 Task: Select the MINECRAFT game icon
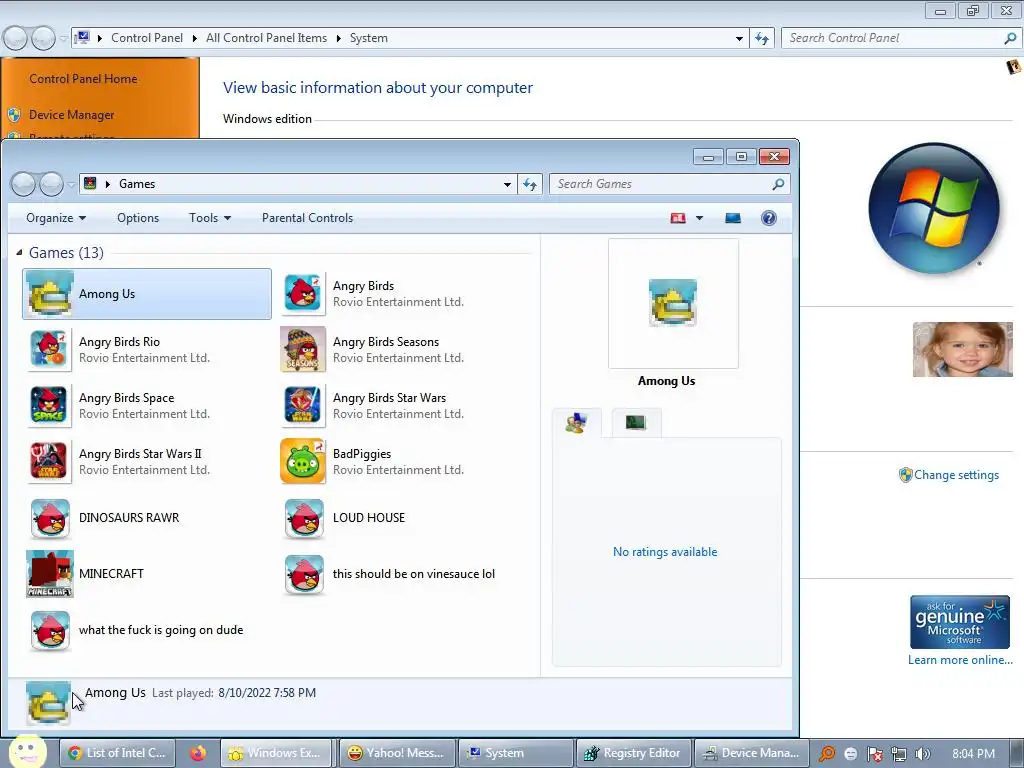(50, 574)
